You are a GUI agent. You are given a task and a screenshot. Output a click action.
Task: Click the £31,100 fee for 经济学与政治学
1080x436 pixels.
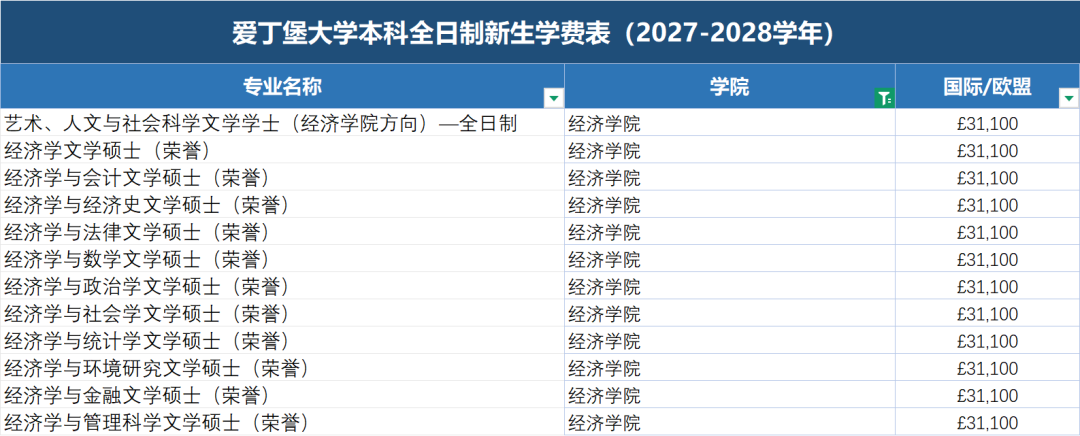point(988,287)
